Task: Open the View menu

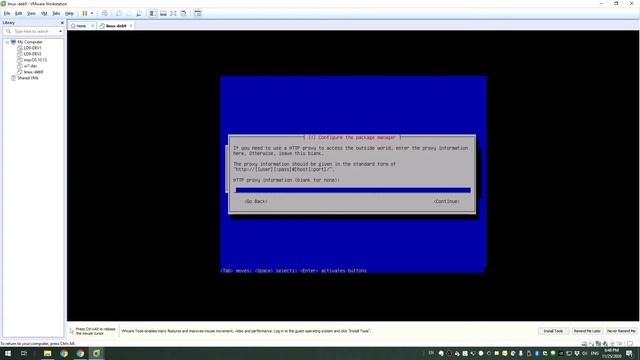Action: pos(31,13)
